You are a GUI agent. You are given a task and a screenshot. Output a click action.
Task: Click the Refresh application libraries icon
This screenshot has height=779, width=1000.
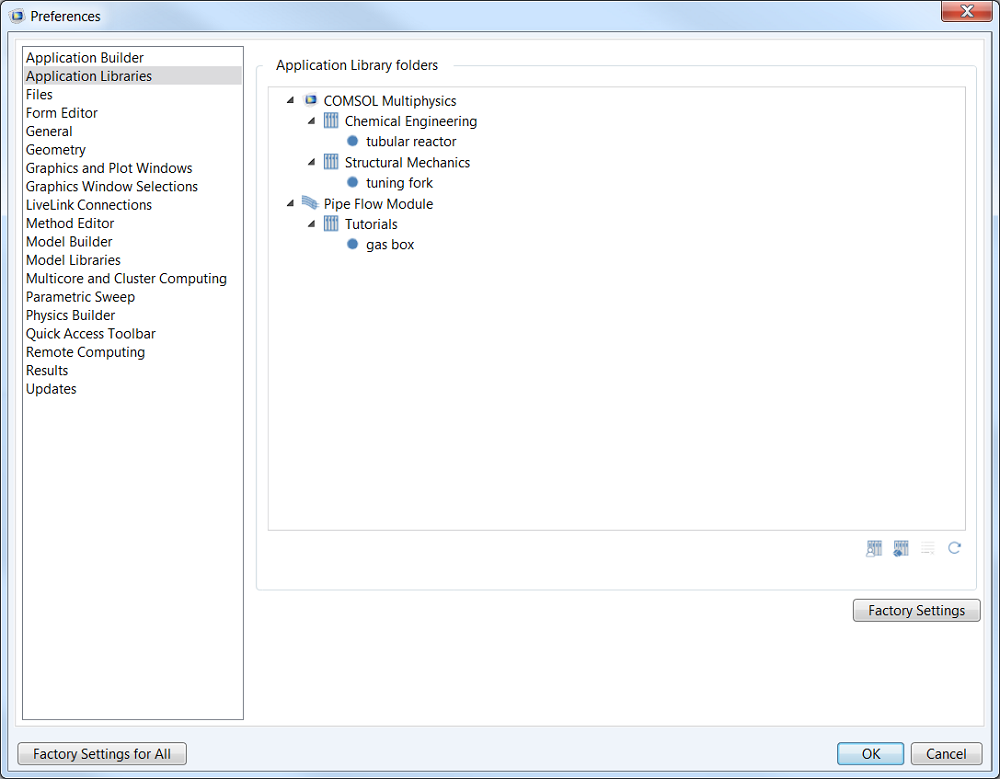pos(954,548)
